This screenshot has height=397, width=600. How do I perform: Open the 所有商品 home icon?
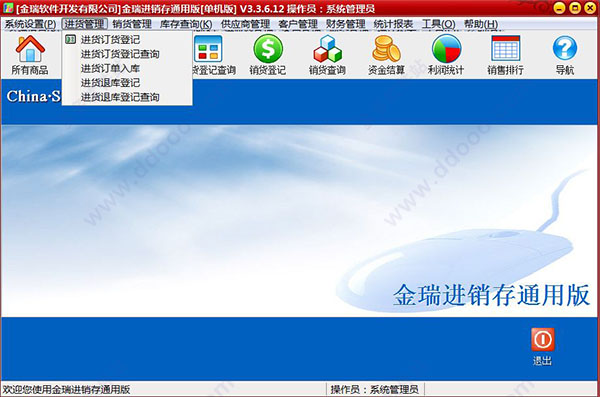coord(30,55)
